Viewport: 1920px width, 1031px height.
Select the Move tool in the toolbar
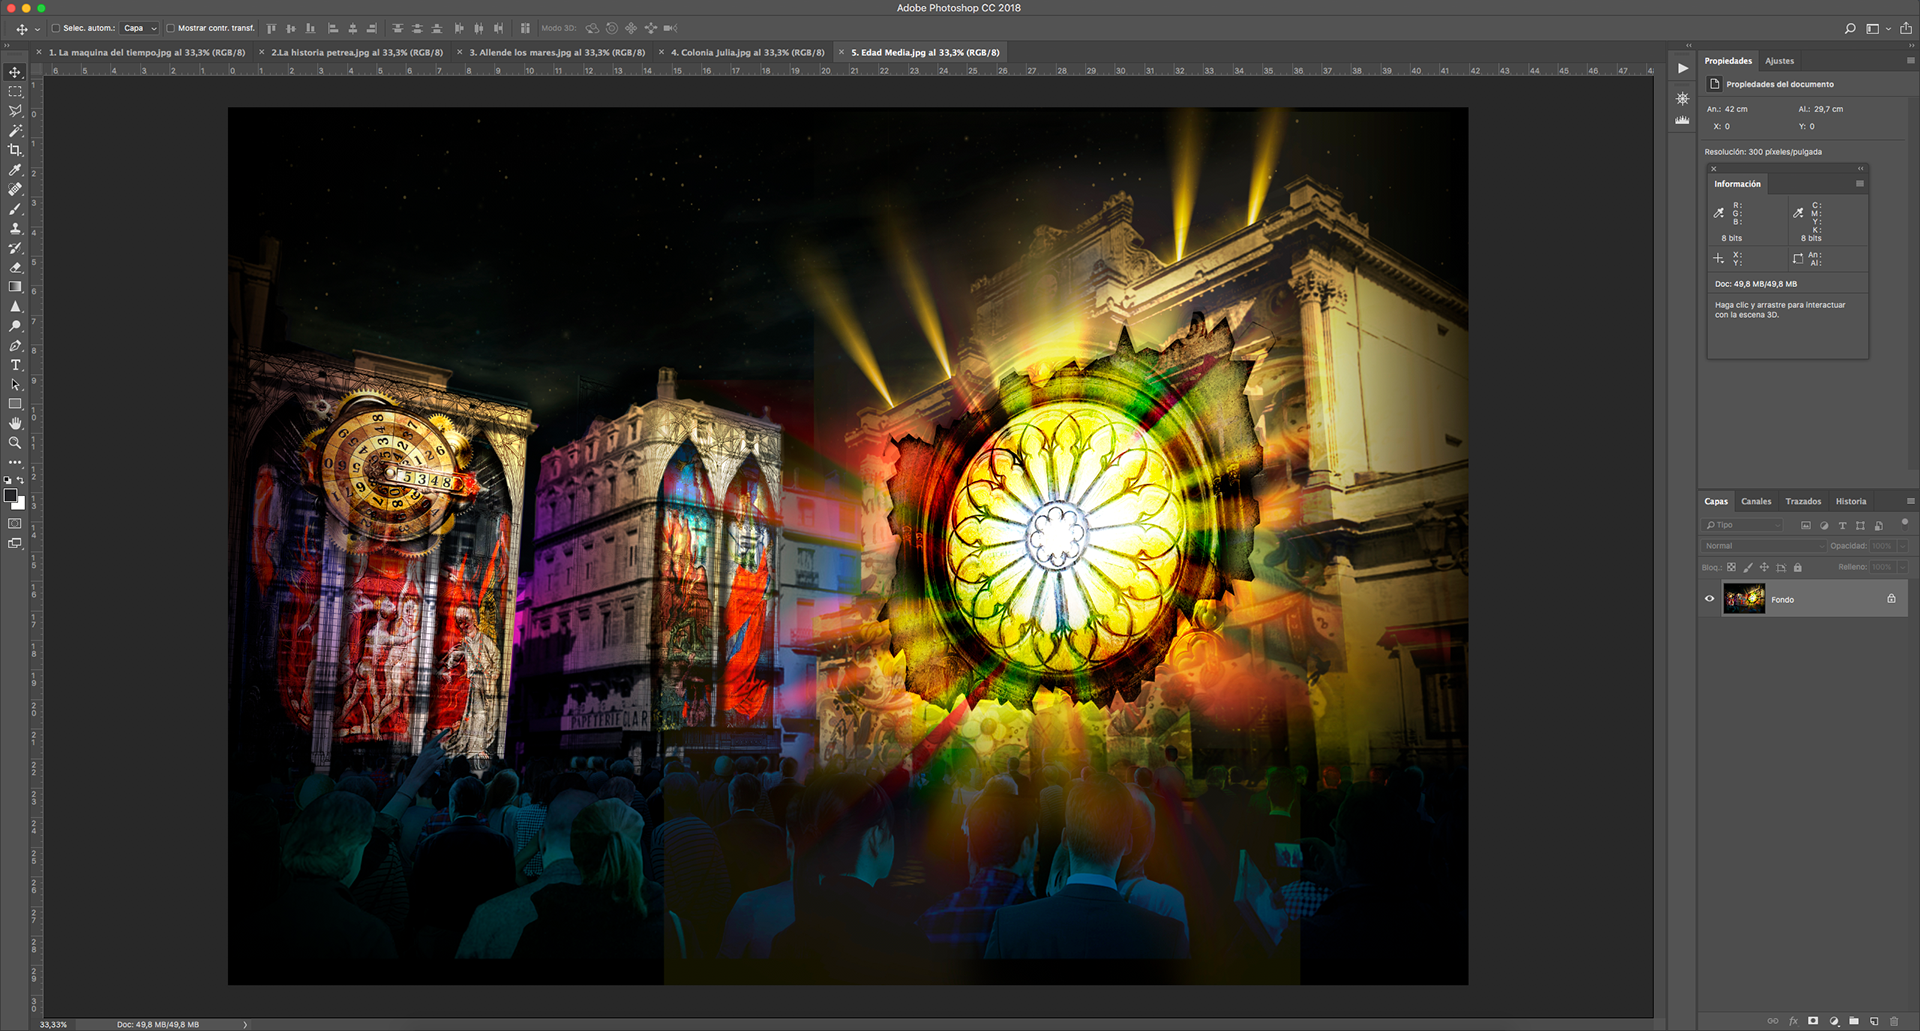[15, 73]
